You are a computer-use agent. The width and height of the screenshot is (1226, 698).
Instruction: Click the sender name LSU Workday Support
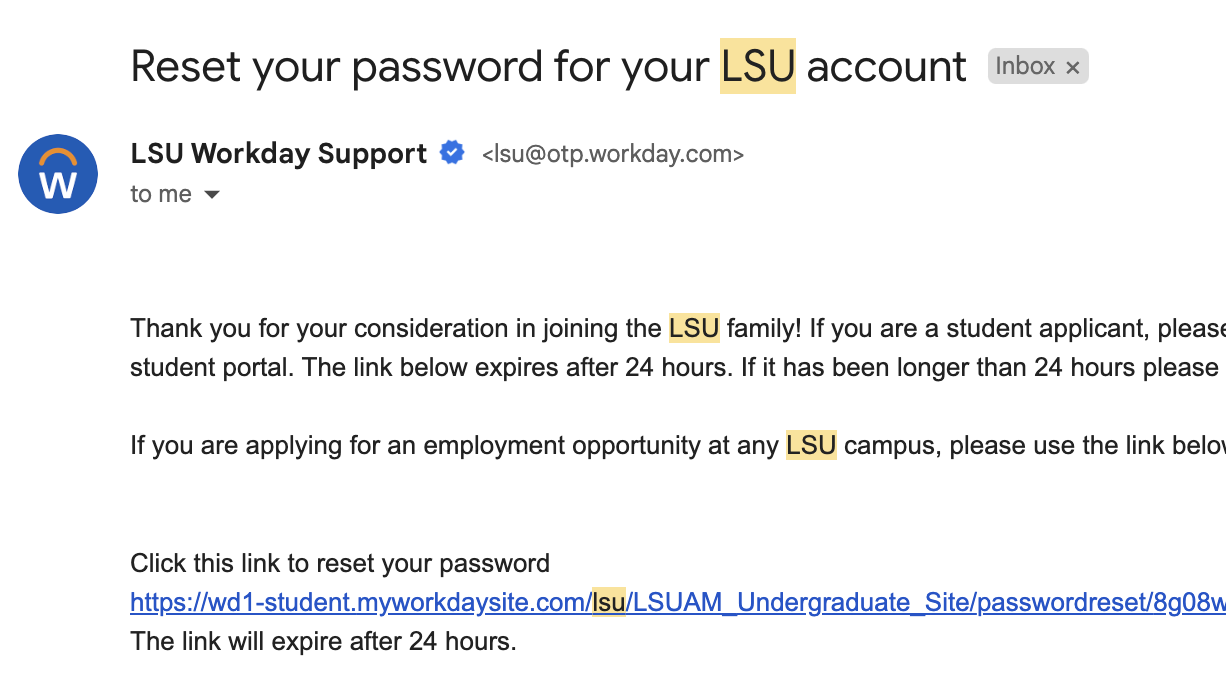pos(278,154)
